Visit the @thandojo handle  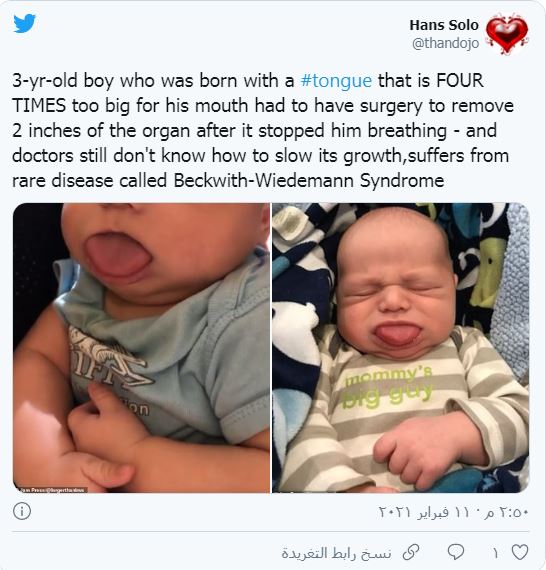(445, 43)
